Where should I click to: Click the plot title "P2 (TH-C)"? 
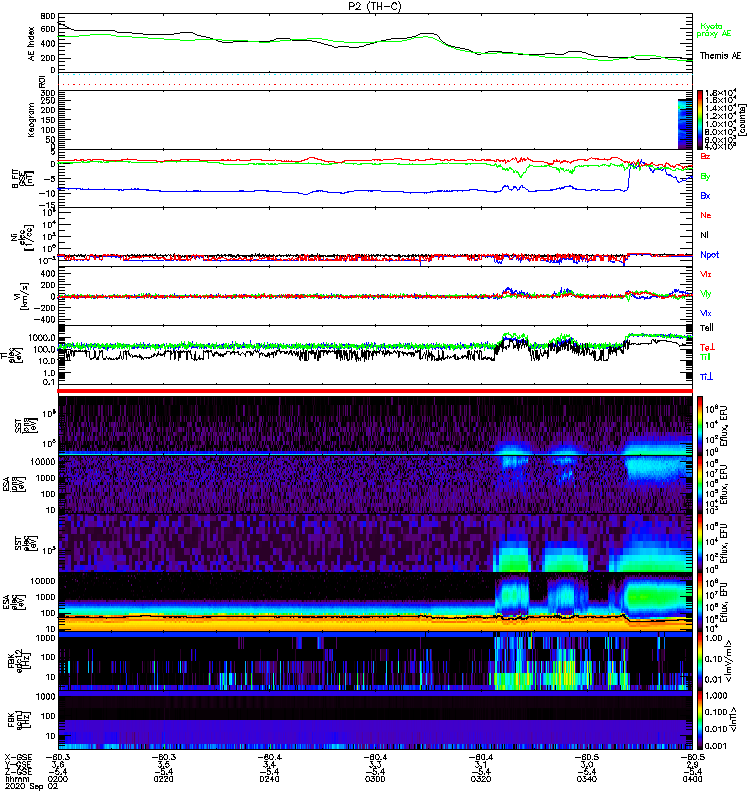(375, 6)
